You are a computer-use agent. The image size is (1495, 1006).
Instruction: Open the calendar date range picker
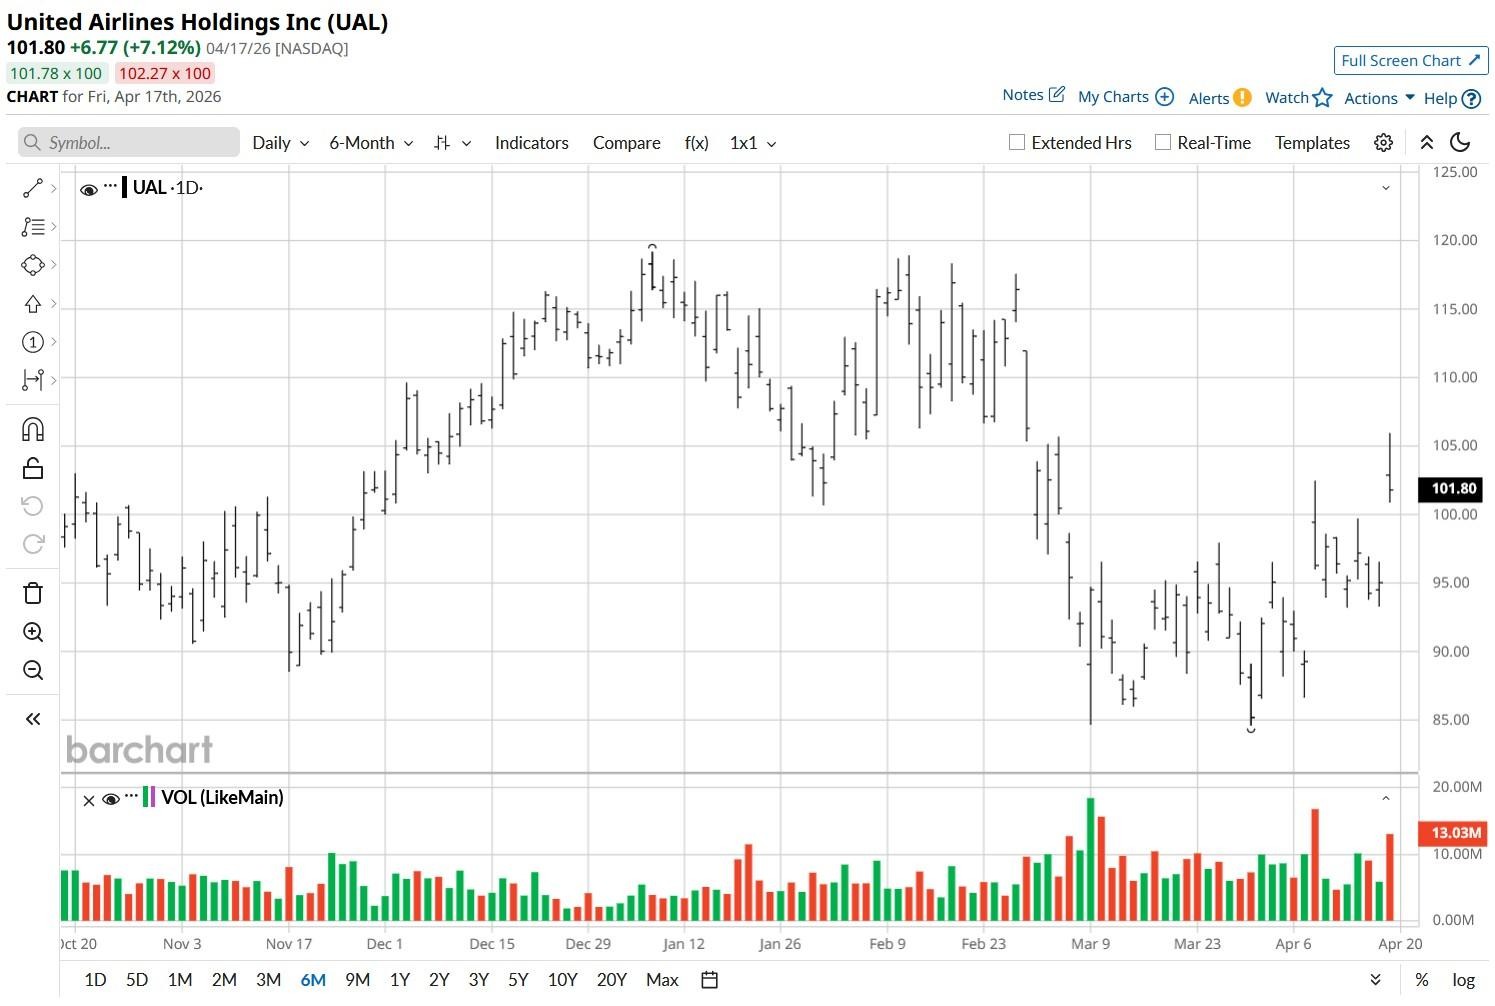coord(709,980)
